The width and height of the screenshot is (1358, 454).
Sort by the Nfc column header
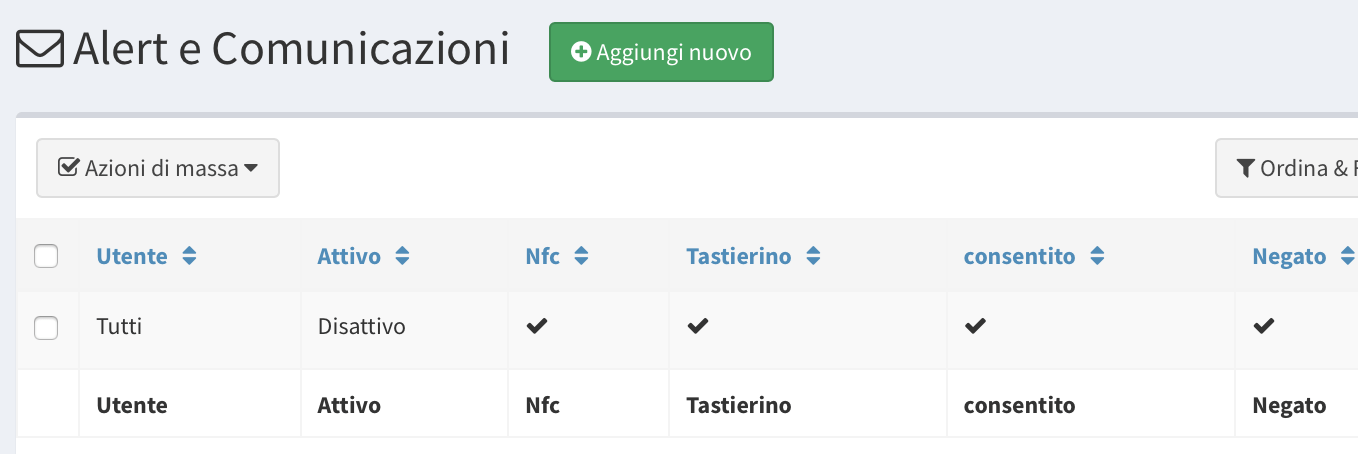[543, 257]
